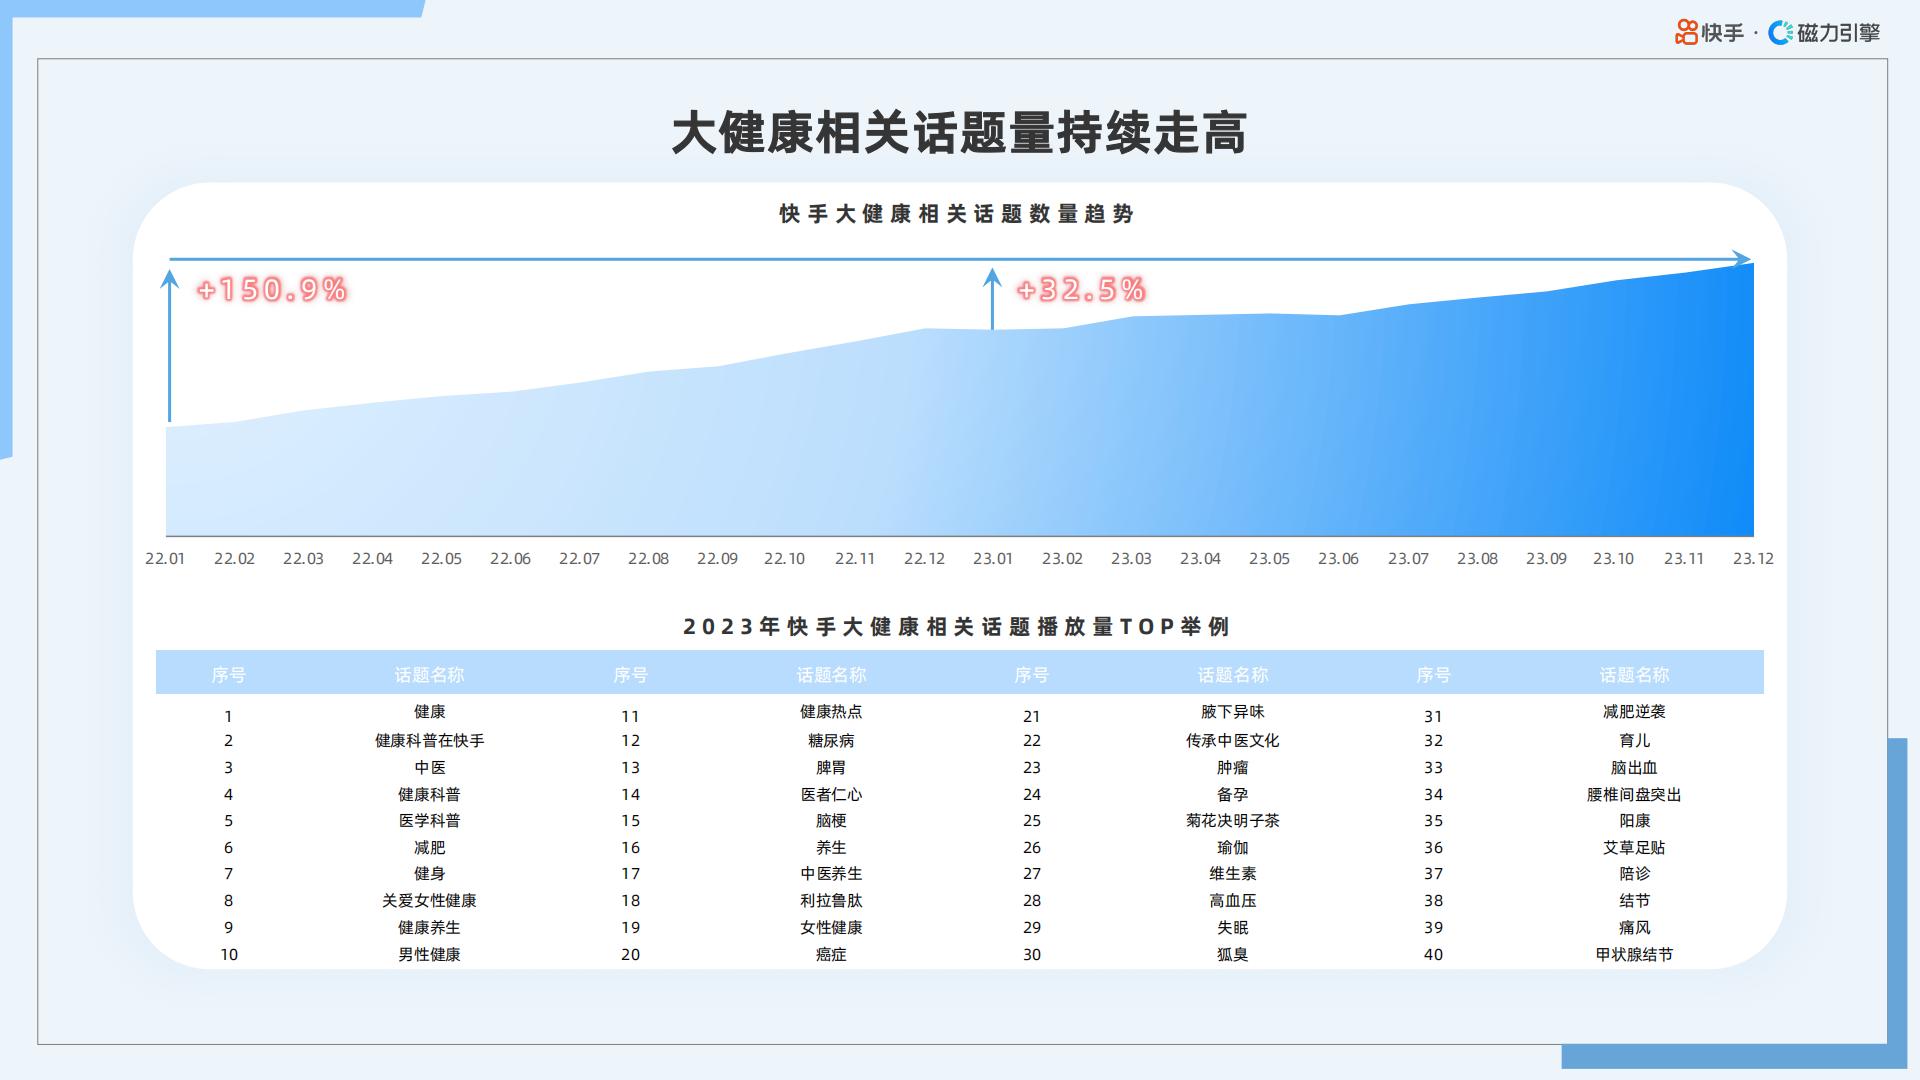Select the topic 女性健康 in row 19
The image size is (1920, 1080).
[x=831, y=928]
